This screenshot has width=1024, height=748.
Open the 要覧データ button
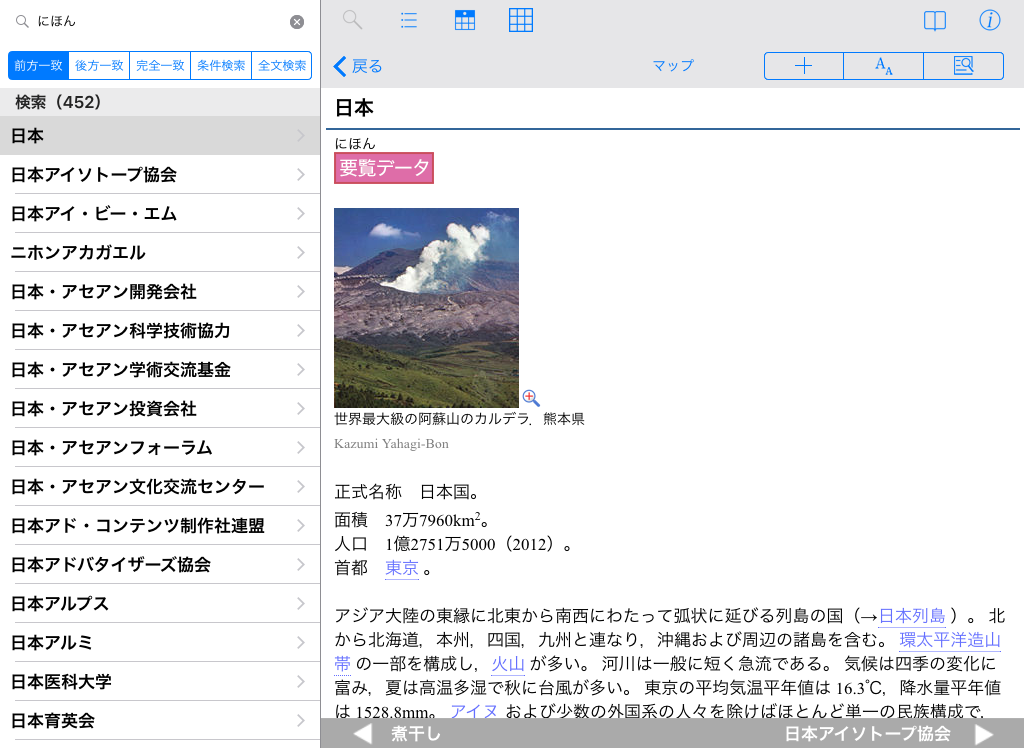pos(384,168)
